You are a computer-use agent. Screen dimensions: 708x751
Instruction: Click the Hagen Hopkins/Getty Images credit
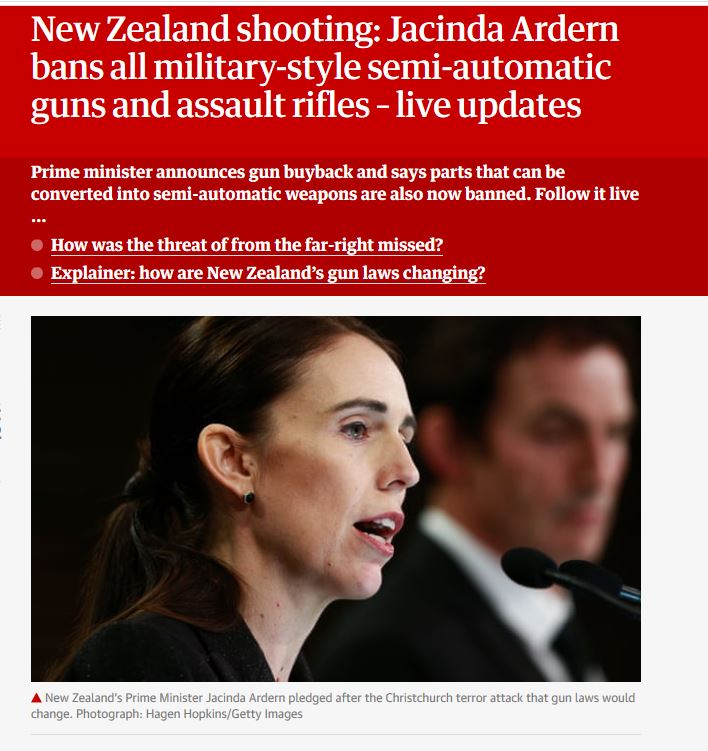tap(224, 714)
